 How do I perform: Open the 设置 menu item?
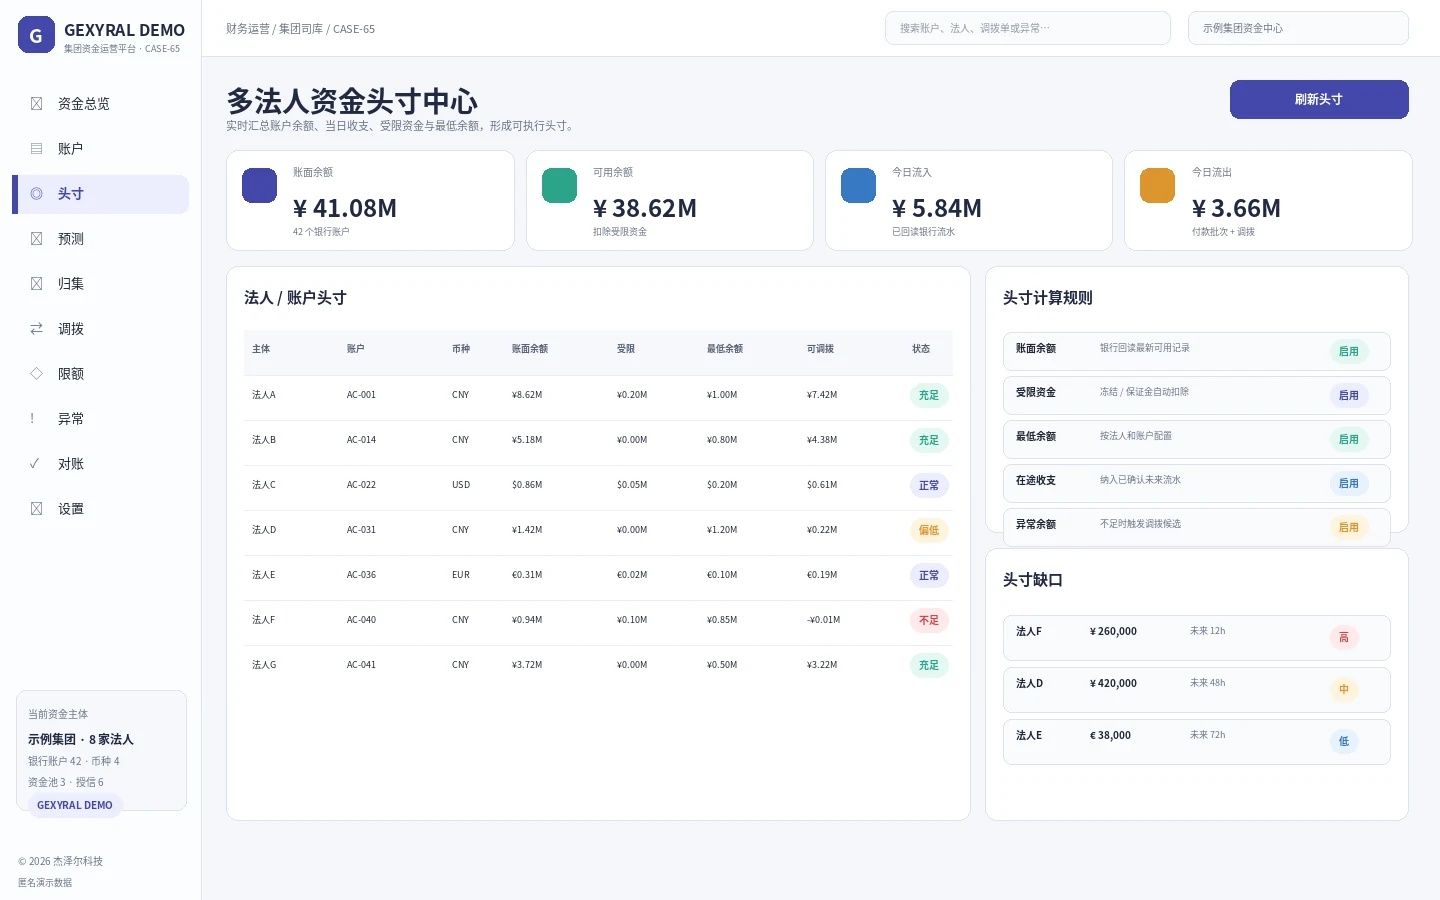pos(100,509)
